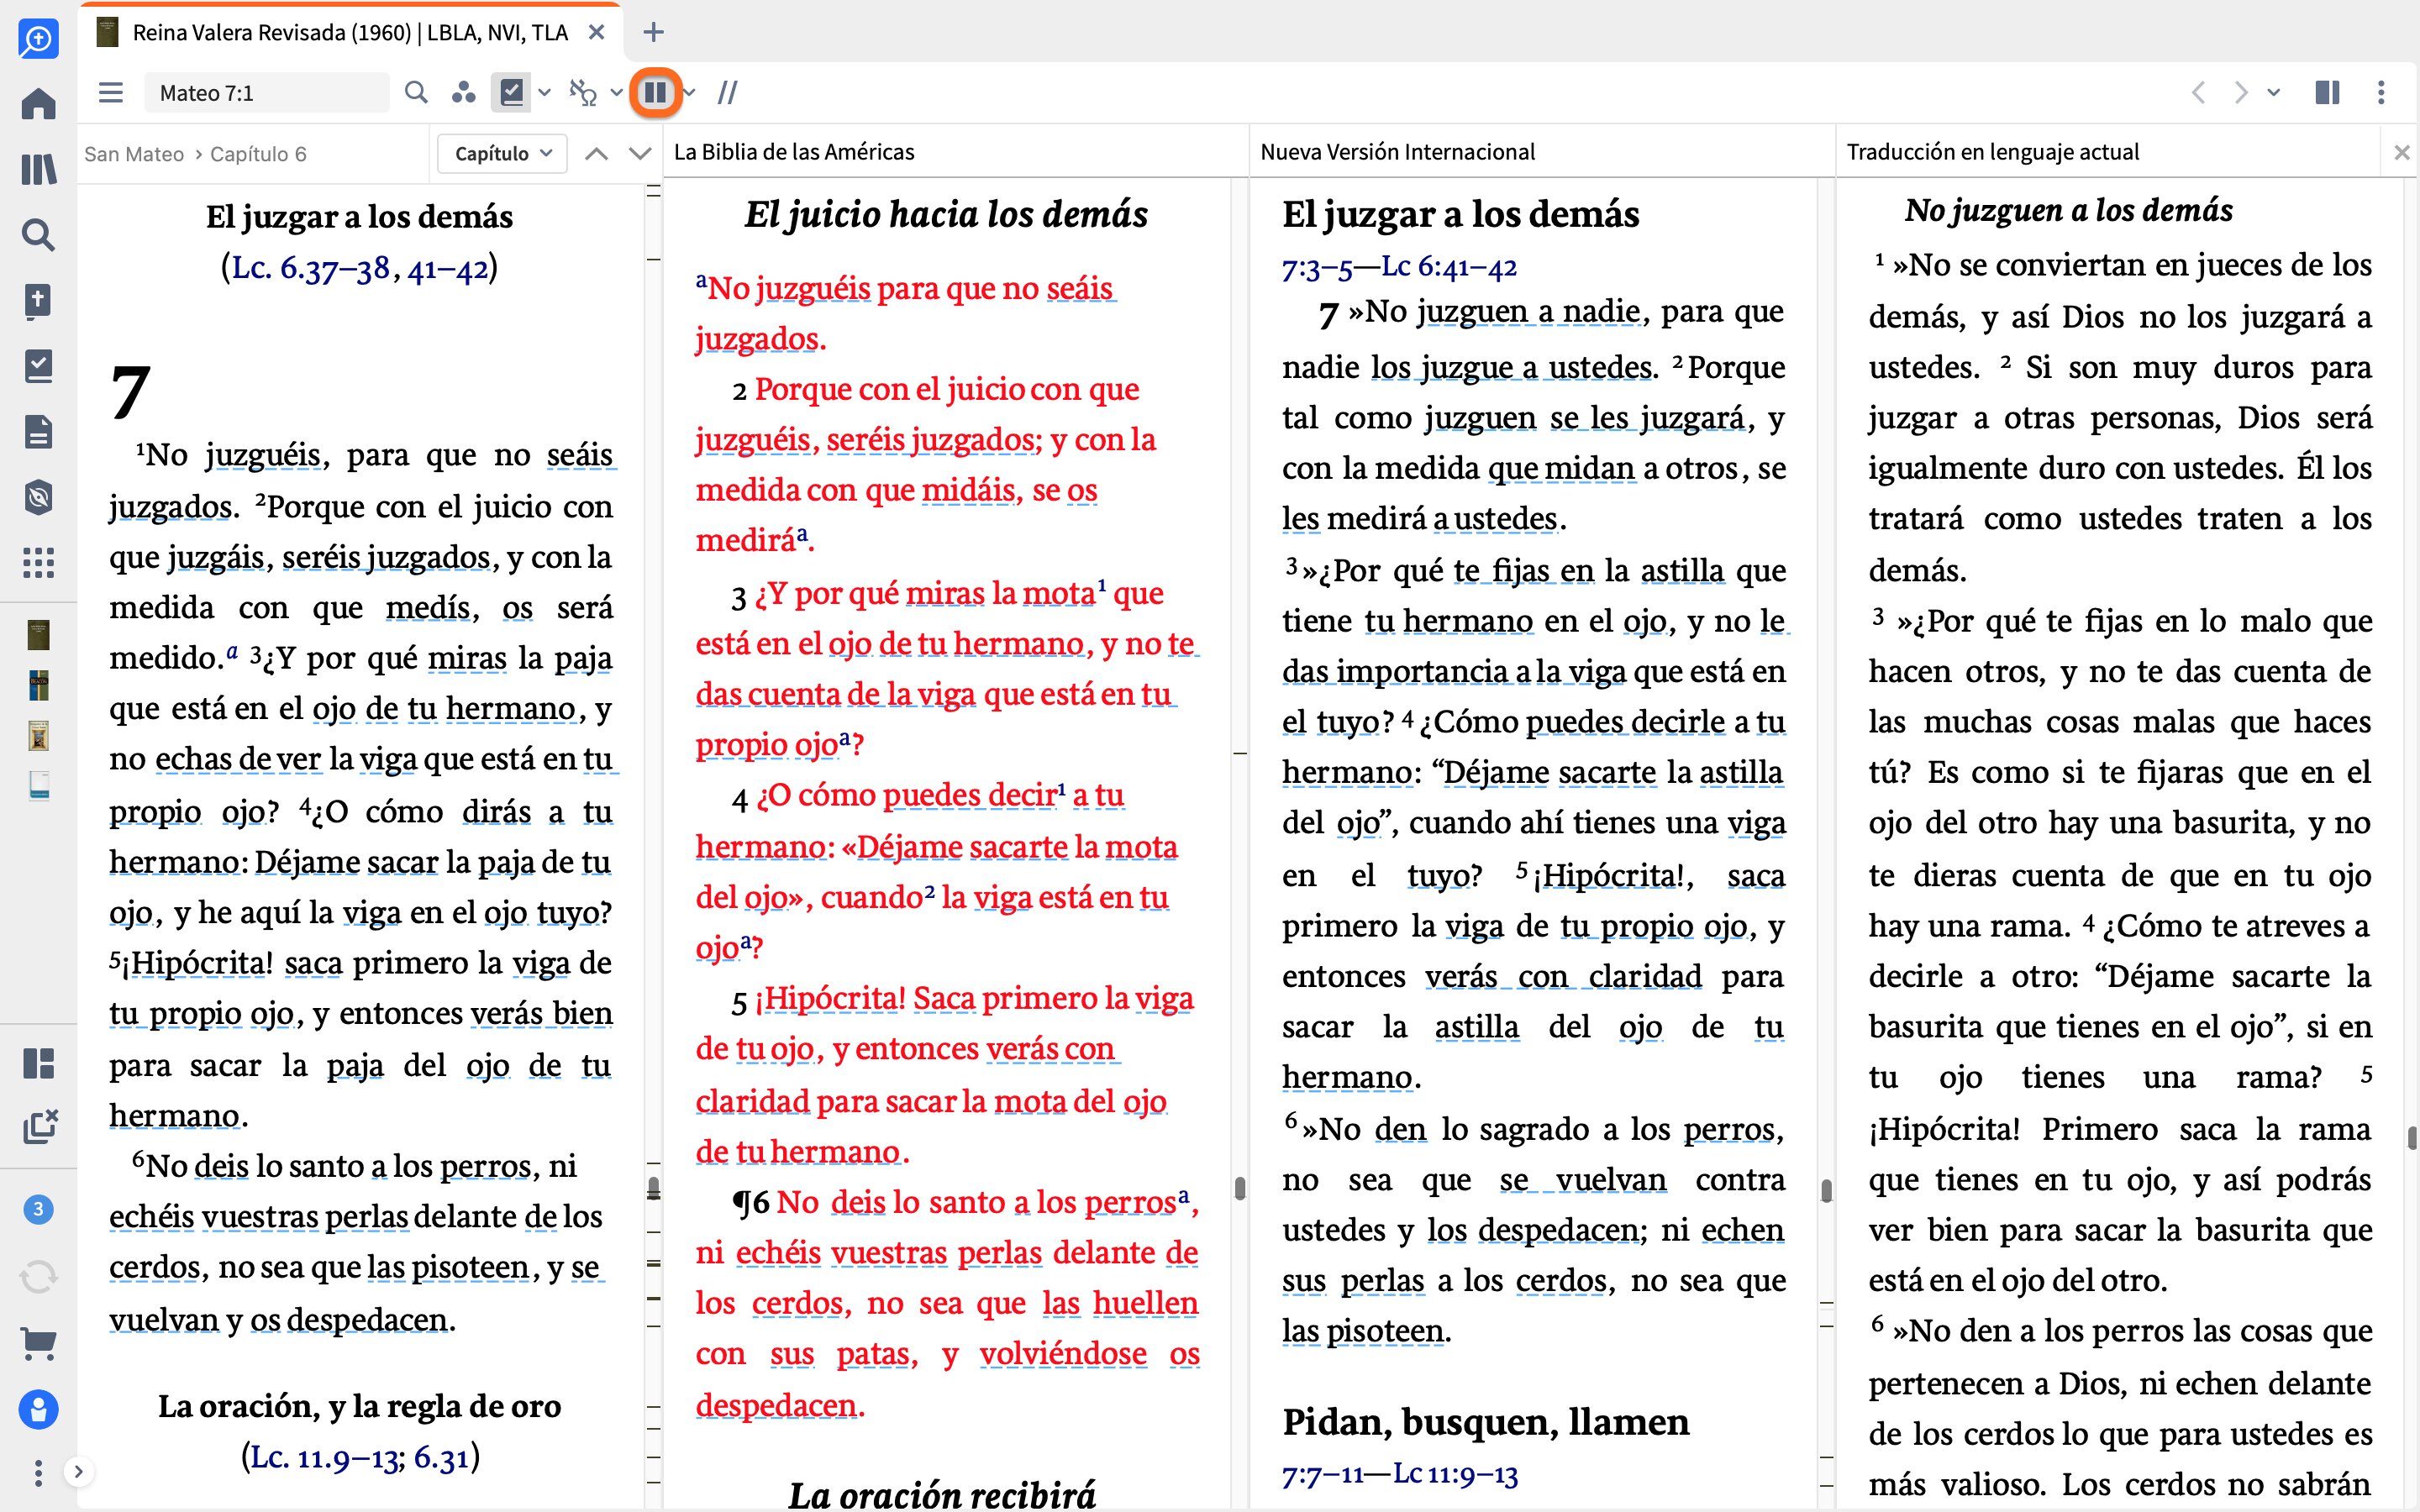
Task: Open the sidebar Search tool
Action: (x=38, y=234)
